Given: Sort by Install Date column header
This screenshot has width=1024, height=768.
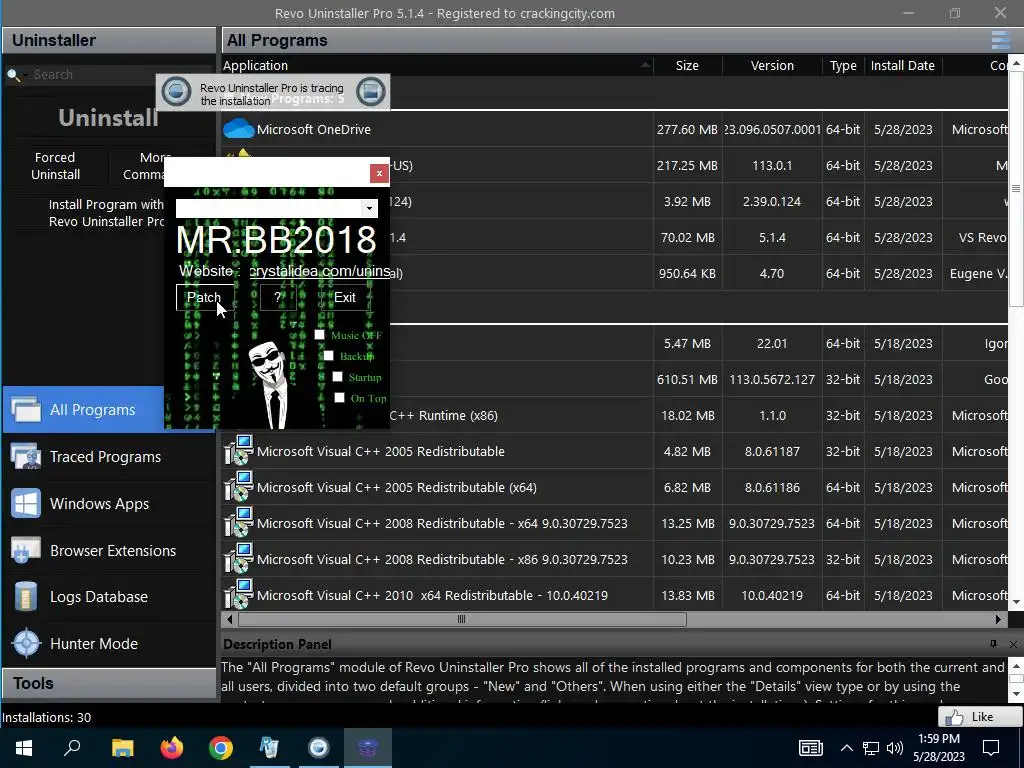Looking at the screenshot, I should [903, 65].
